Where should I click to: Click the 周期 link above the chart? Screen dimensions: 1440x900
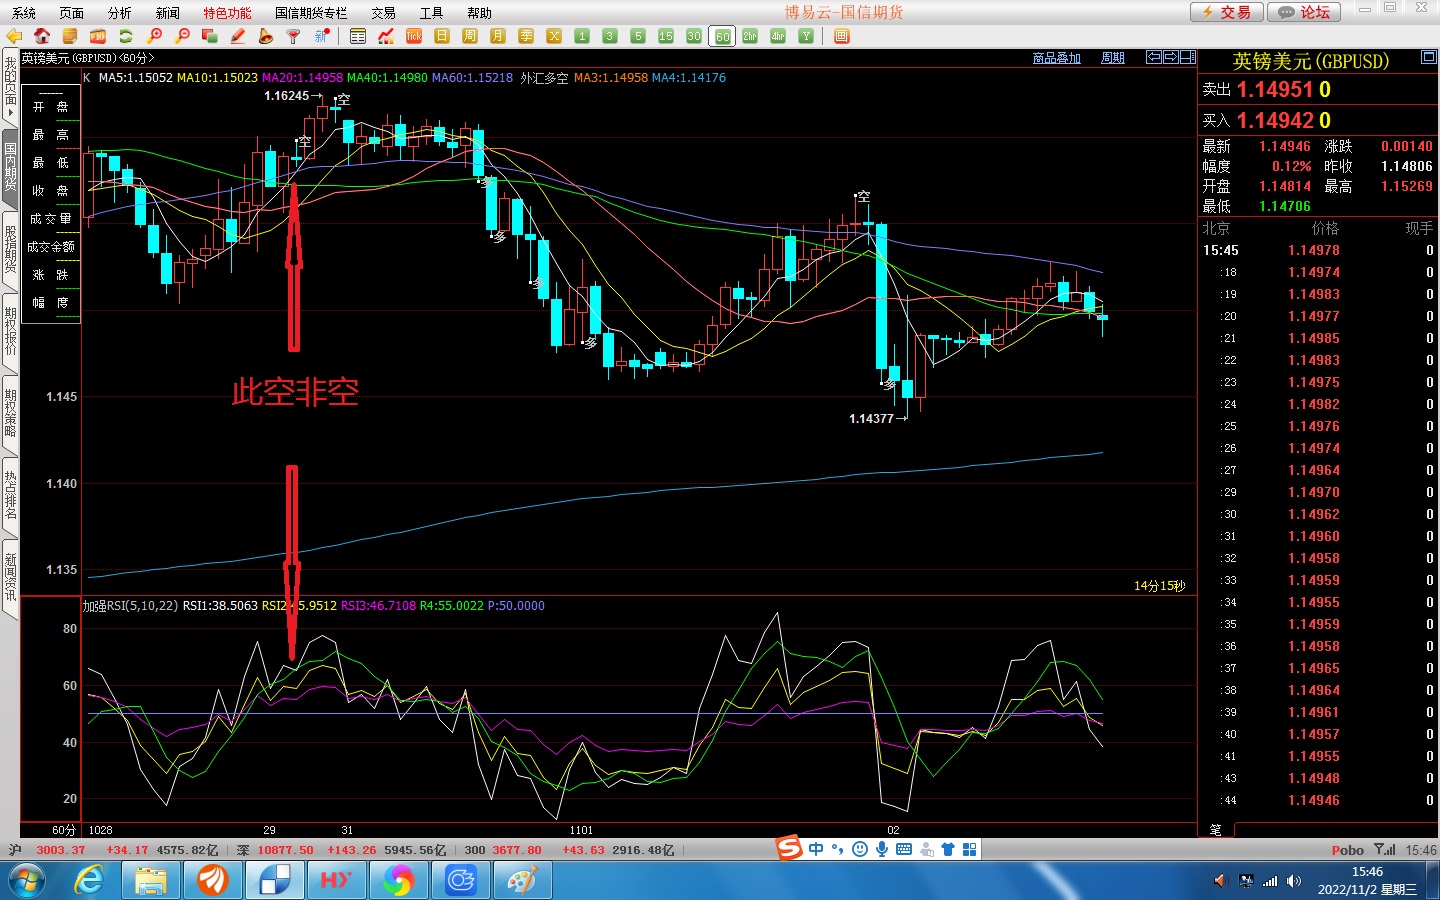[x=1113, y=58]
